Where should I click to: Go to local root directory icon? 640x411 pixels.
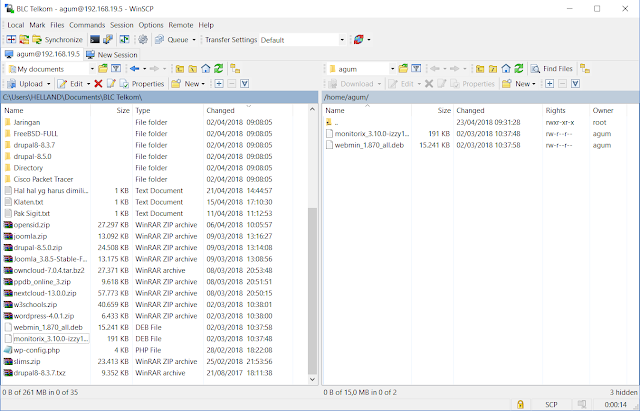[193, 69]
